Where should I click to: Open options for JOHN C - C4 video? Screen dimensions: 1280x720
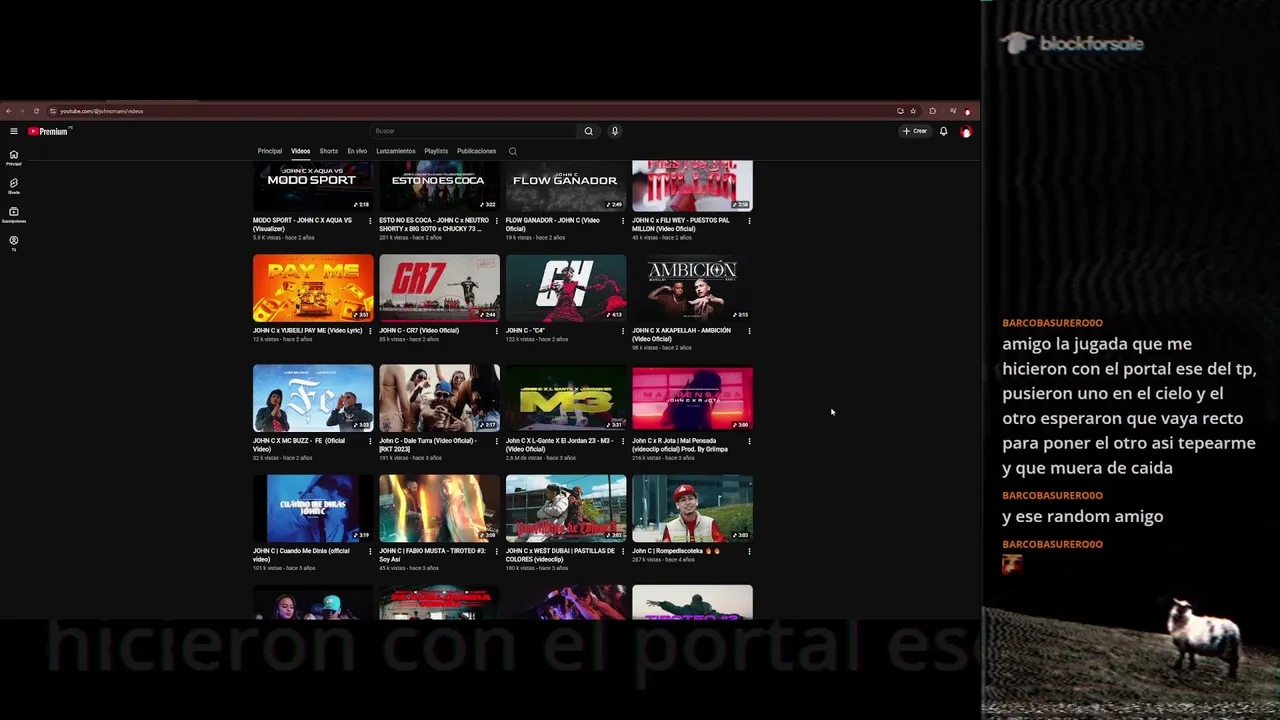pos(623,331)
